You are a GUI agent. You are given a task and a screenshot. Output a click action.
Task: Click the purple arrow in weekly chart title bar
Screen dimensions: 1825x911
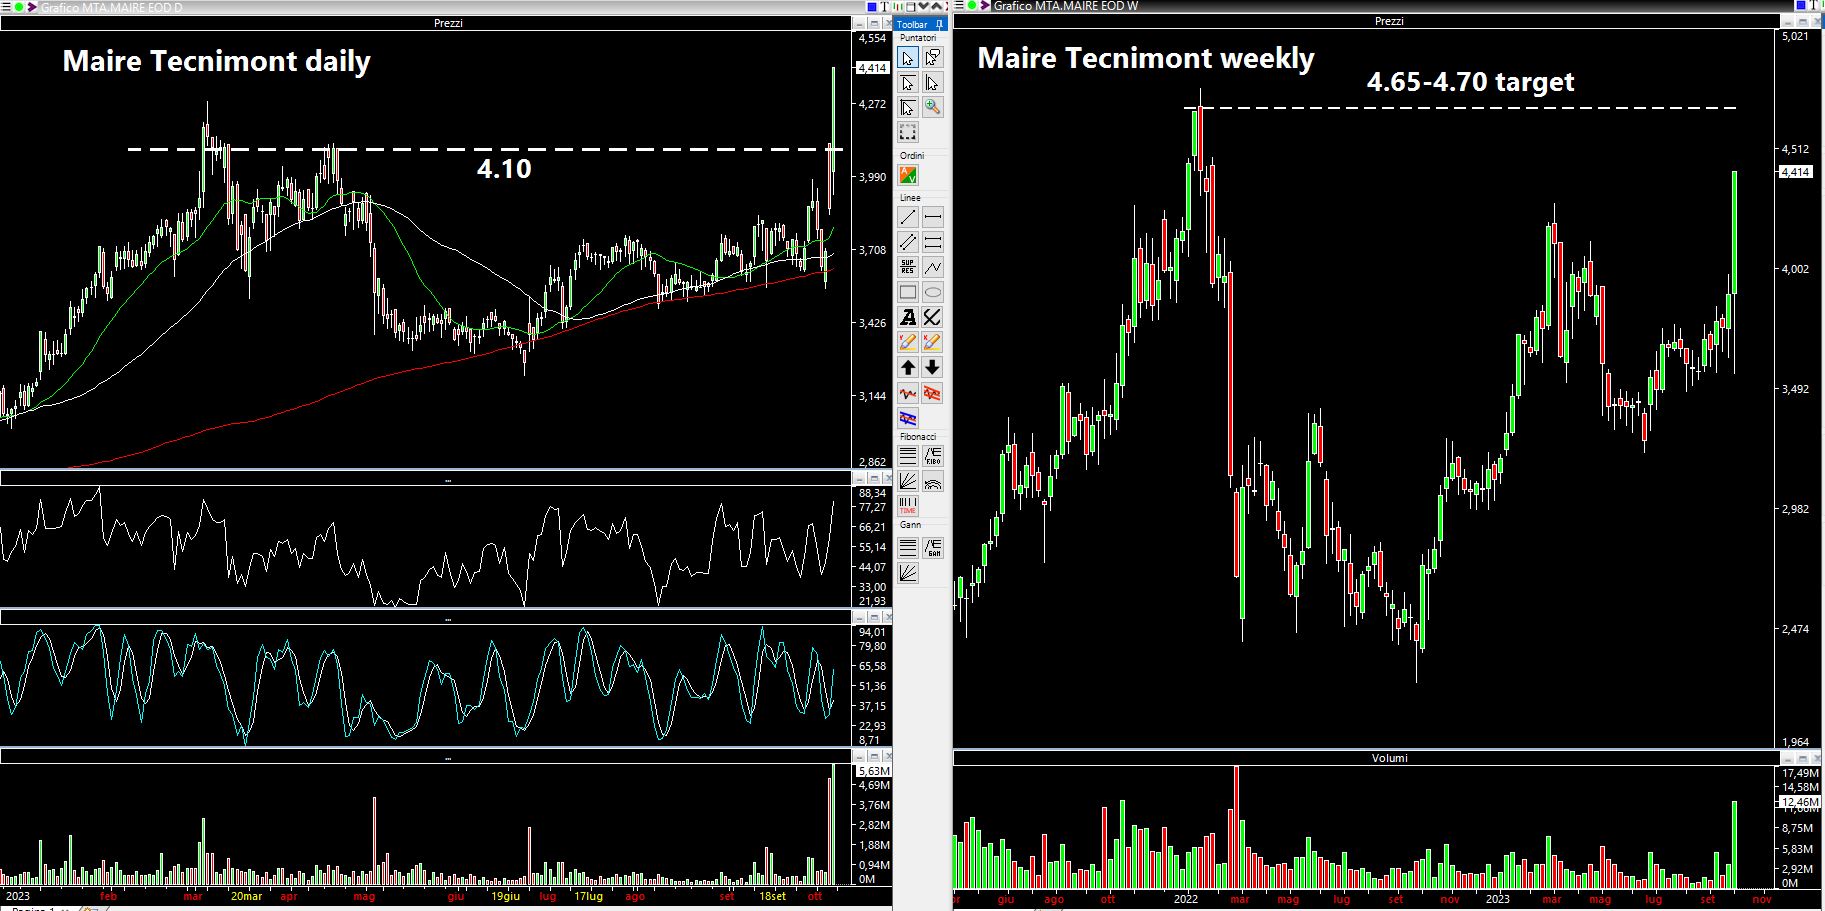(985, 5)
